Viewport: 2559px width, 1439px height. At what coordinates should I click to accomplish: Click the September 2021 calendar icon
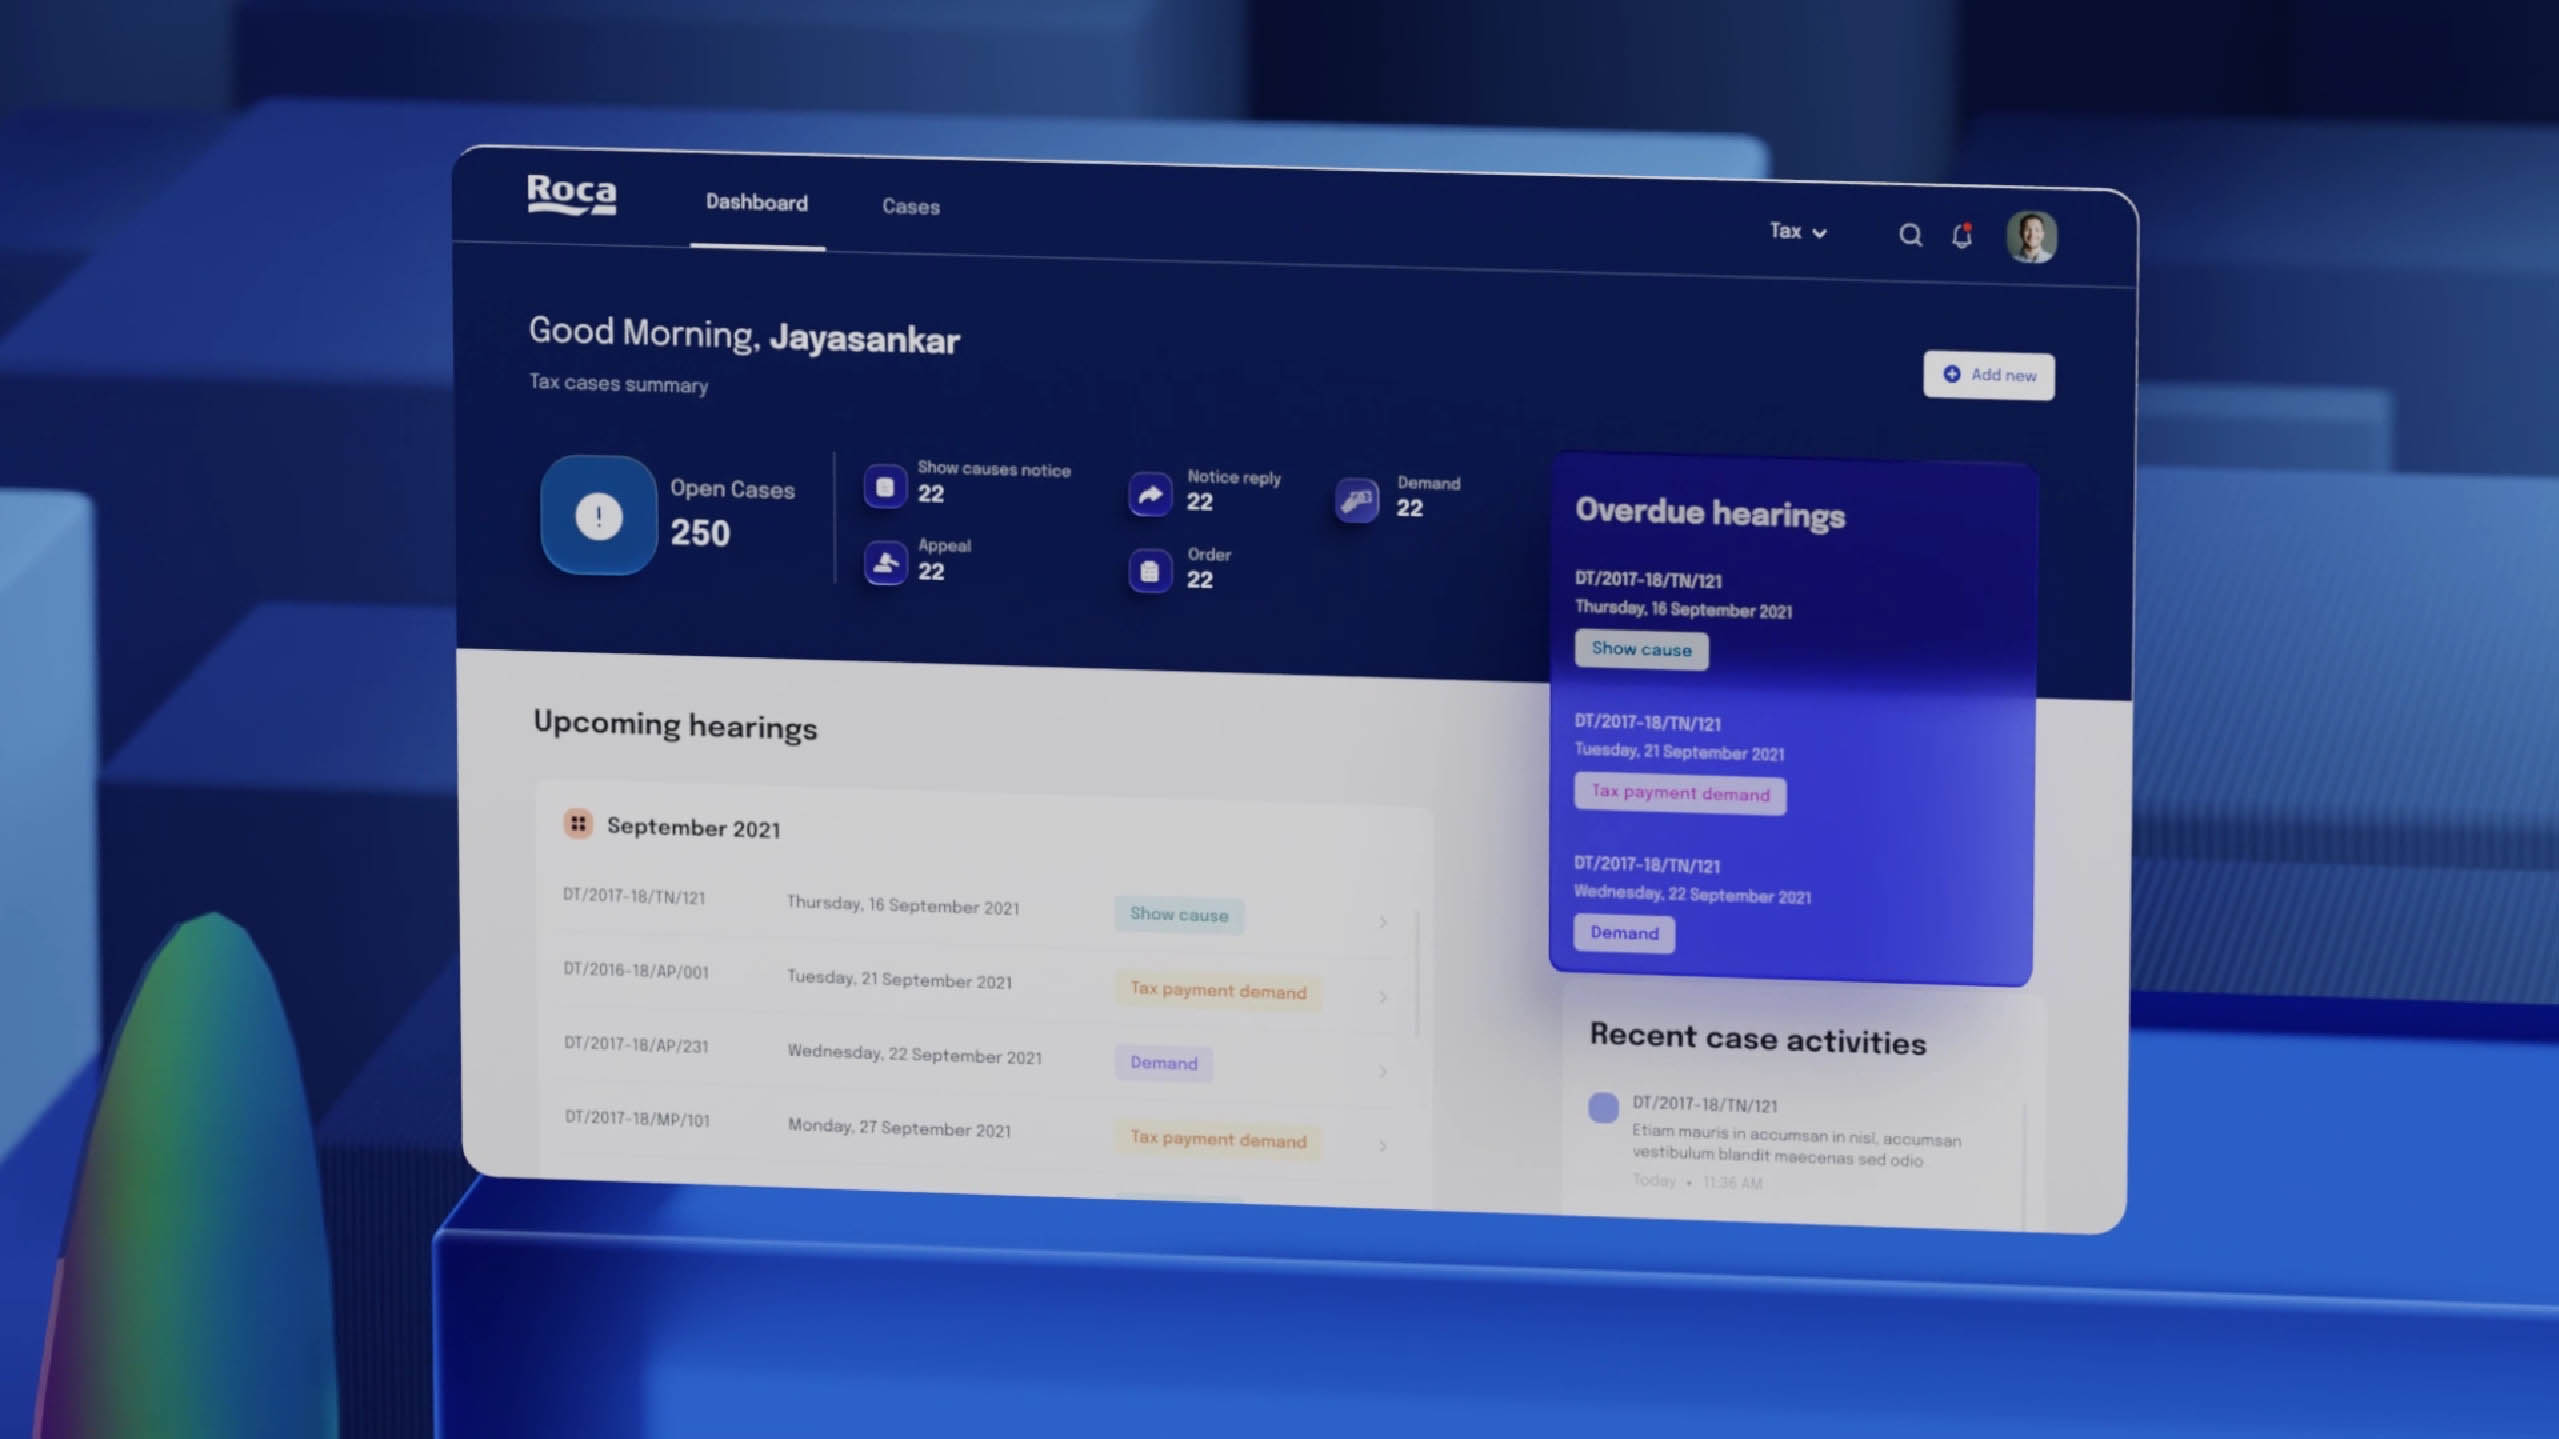(x=577, y=823)
